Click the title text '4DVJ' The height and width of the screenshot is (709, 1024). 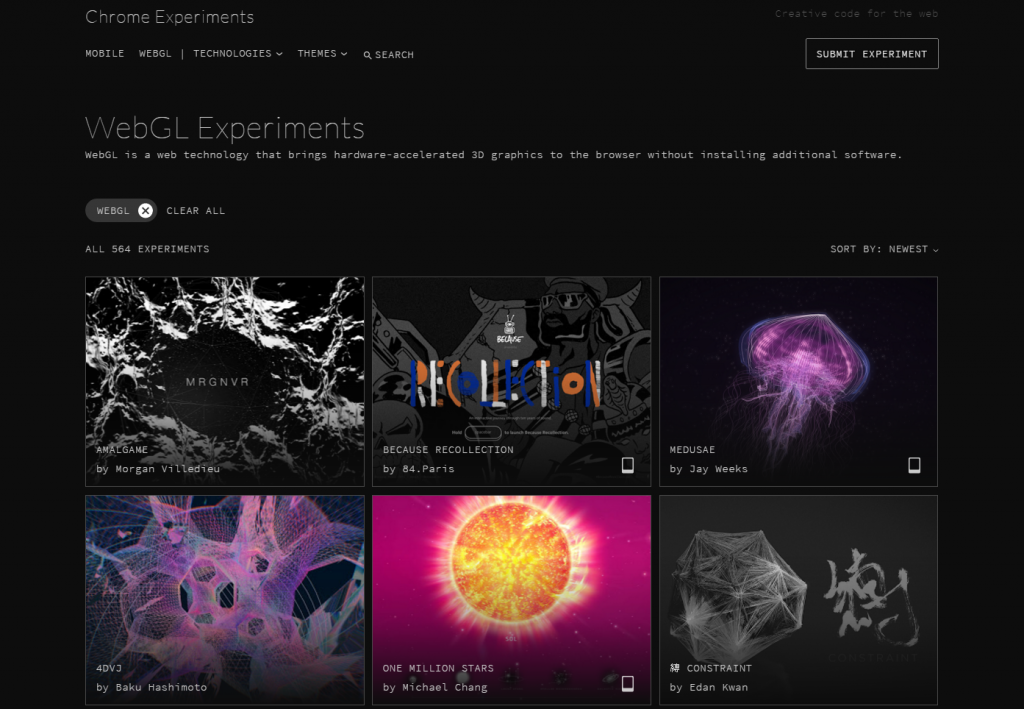[109, 669]
